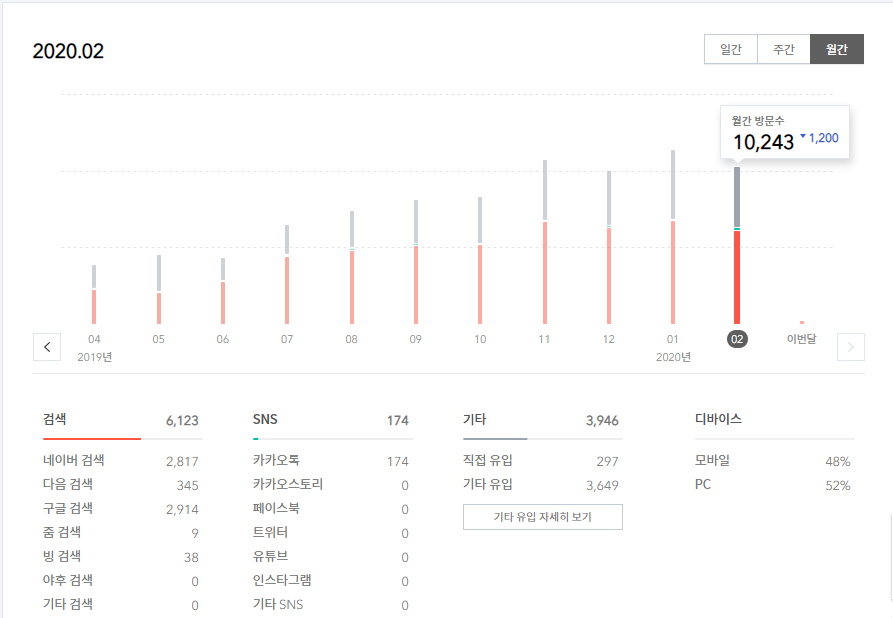
Task: Click the SNS category header
Action: pyautogui.click(x=265, y=419)
